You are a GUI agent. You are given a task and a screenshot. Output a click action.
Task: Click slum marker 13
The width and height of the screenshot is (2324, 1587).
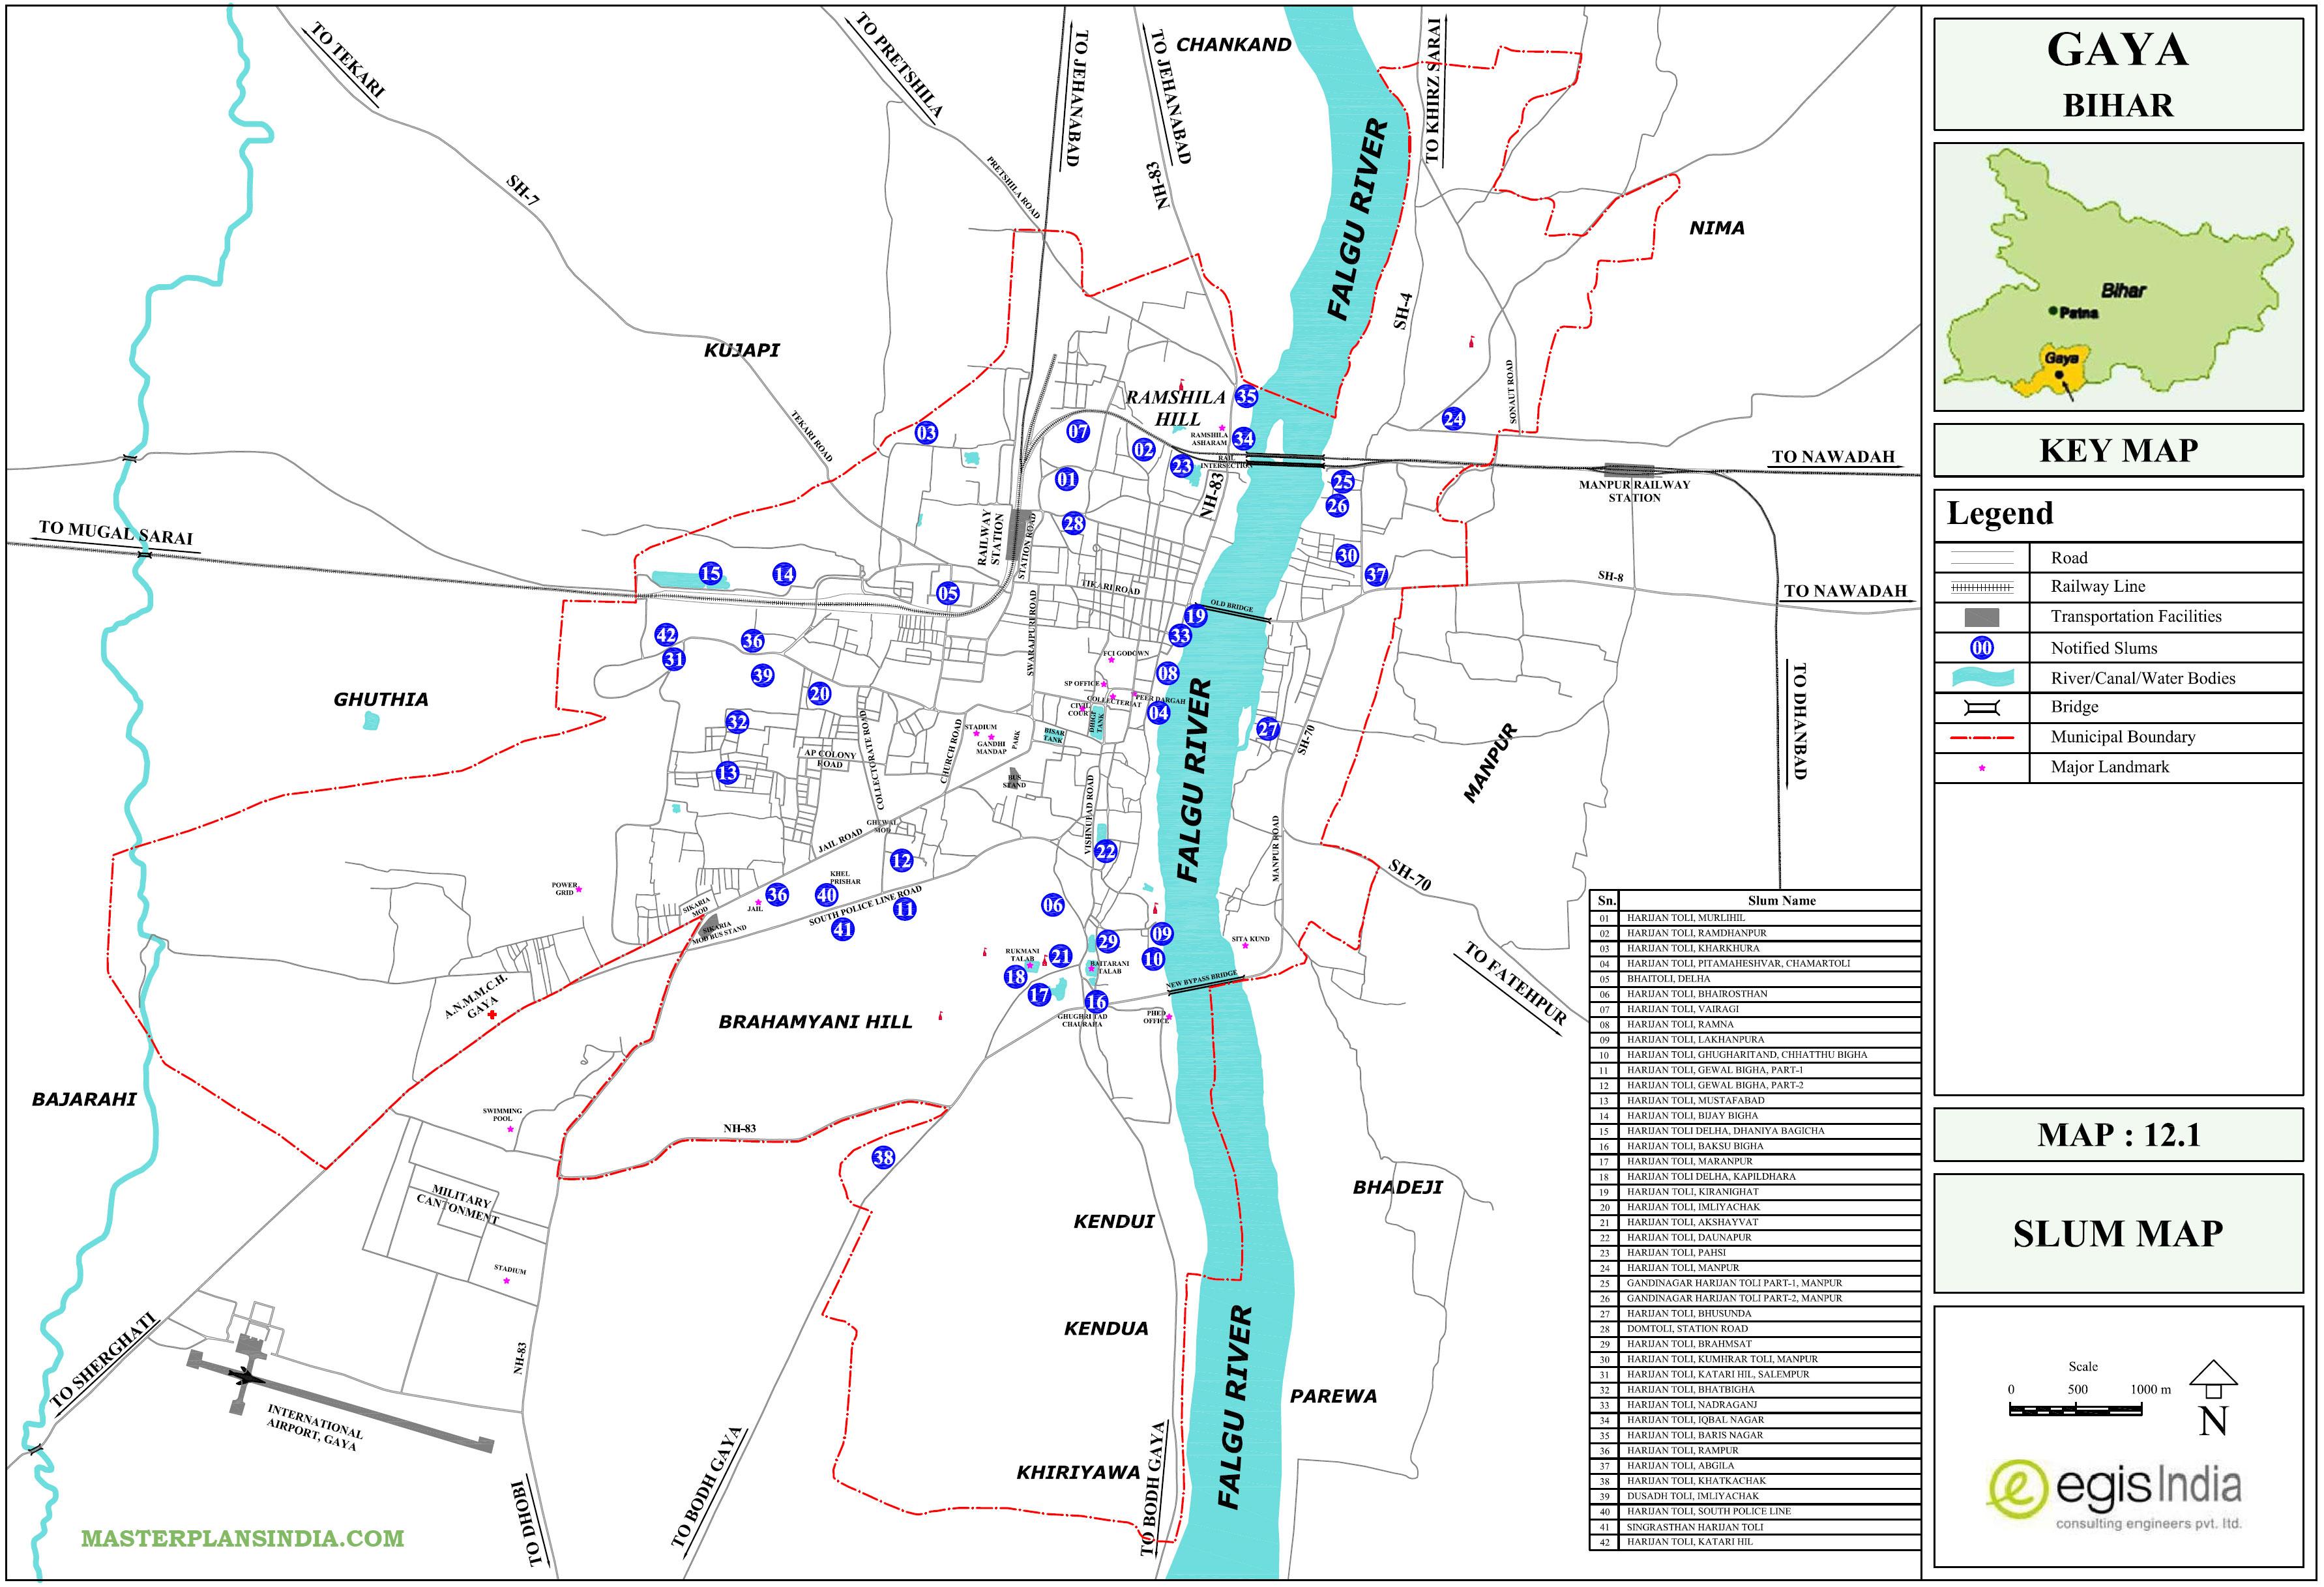[x=727, y=773]
